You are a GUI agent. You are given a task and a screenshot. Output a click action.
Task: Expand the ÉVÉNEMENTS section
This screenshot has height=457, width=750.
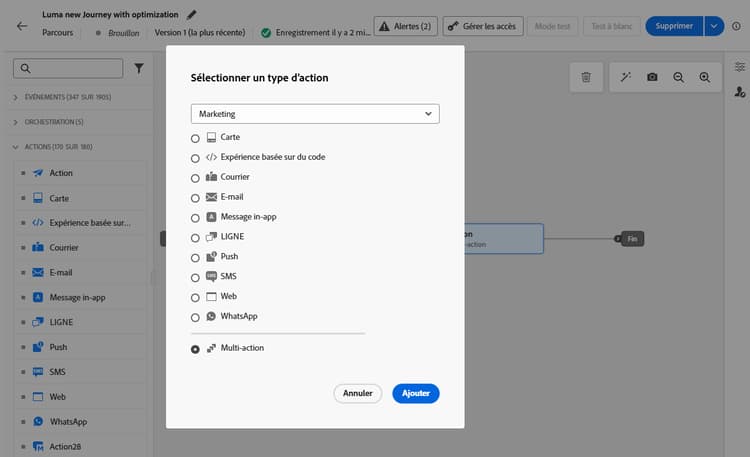click(x=15, y=96)
